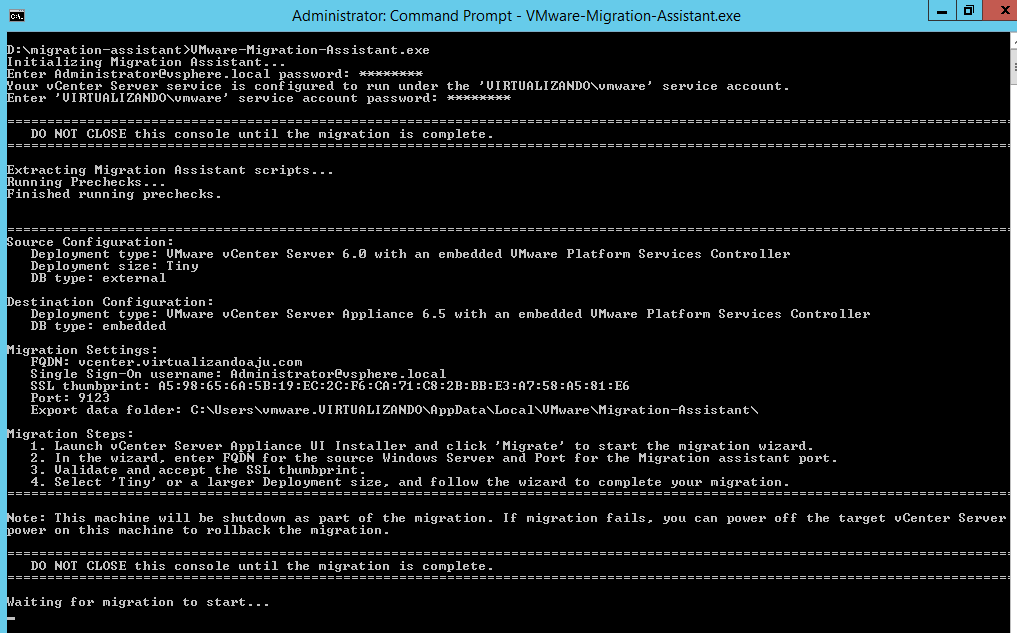Click the 'Waiting for migration to start...' line

[138, 602]
